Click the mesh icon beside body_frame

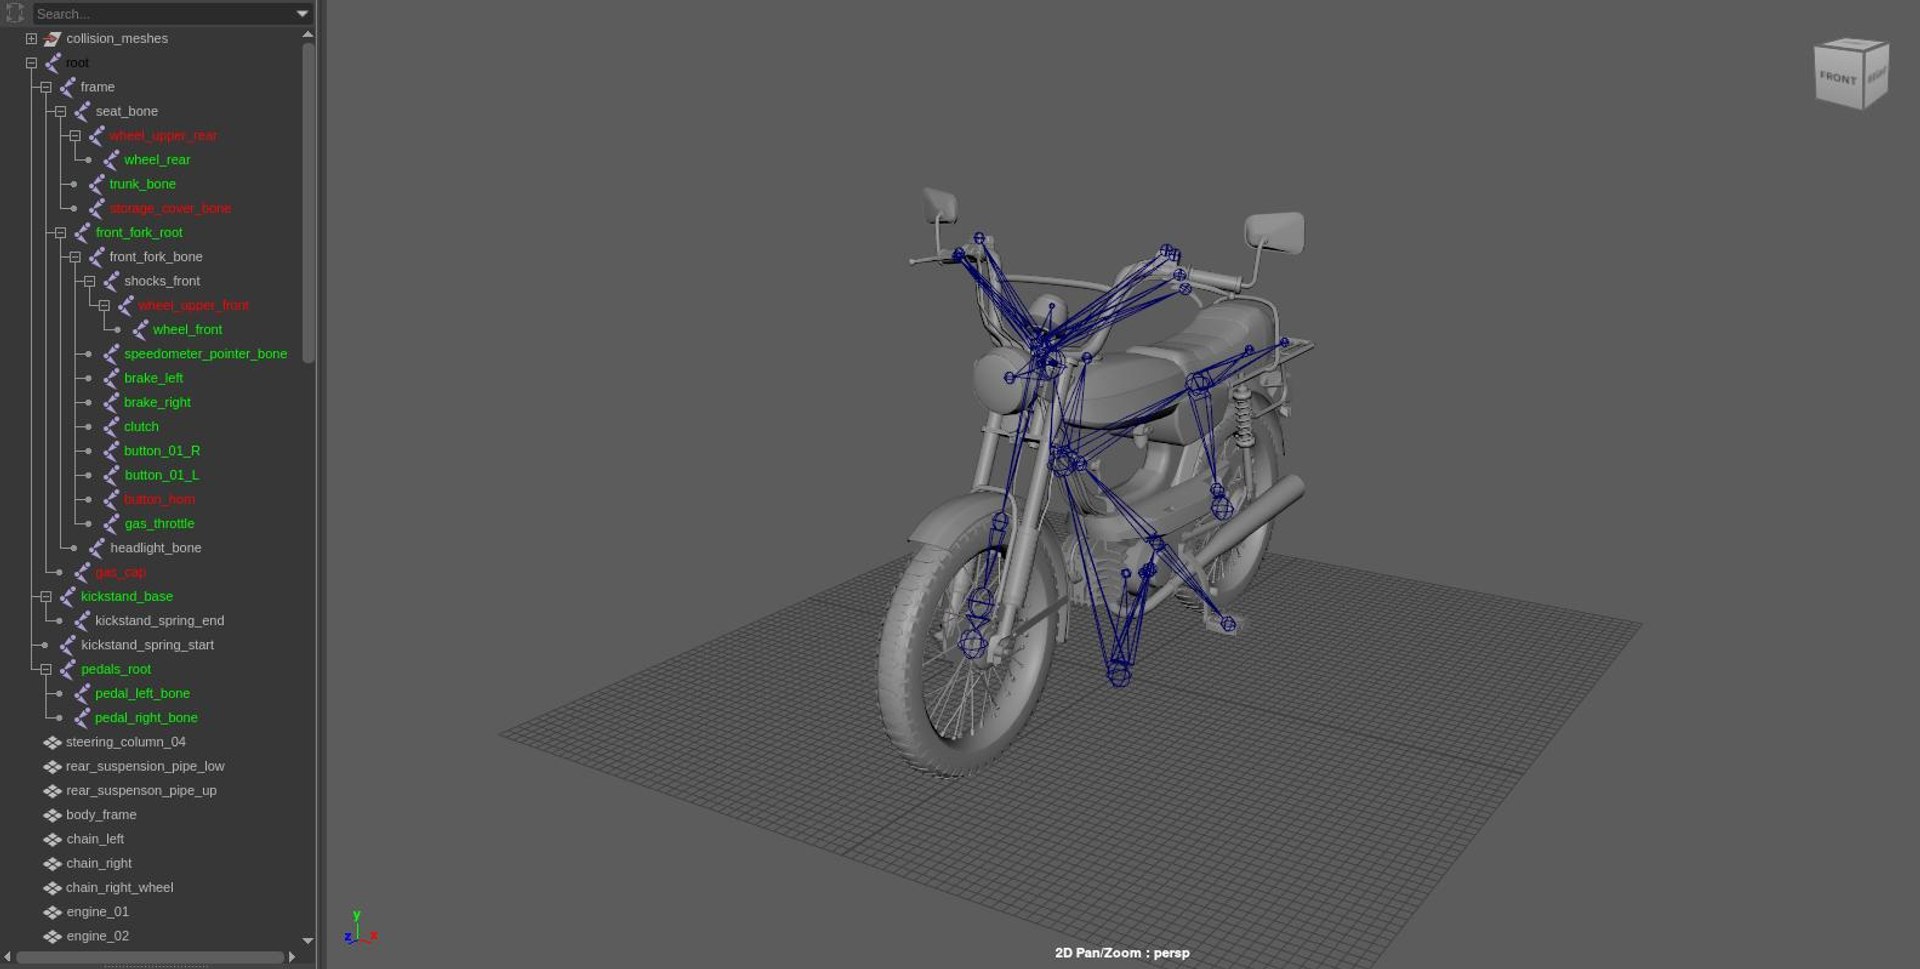52,815
